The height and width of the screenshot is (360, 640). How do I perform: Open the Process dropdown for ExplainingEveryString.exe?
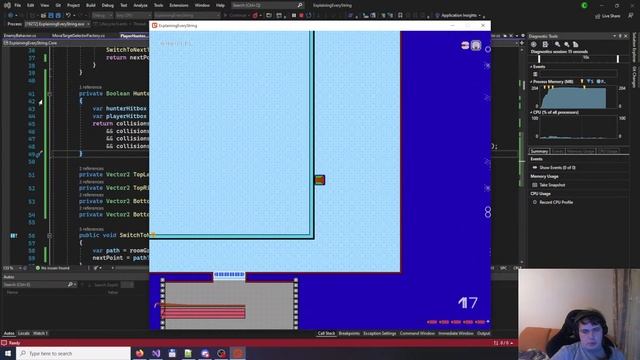(x=57, y=24)
